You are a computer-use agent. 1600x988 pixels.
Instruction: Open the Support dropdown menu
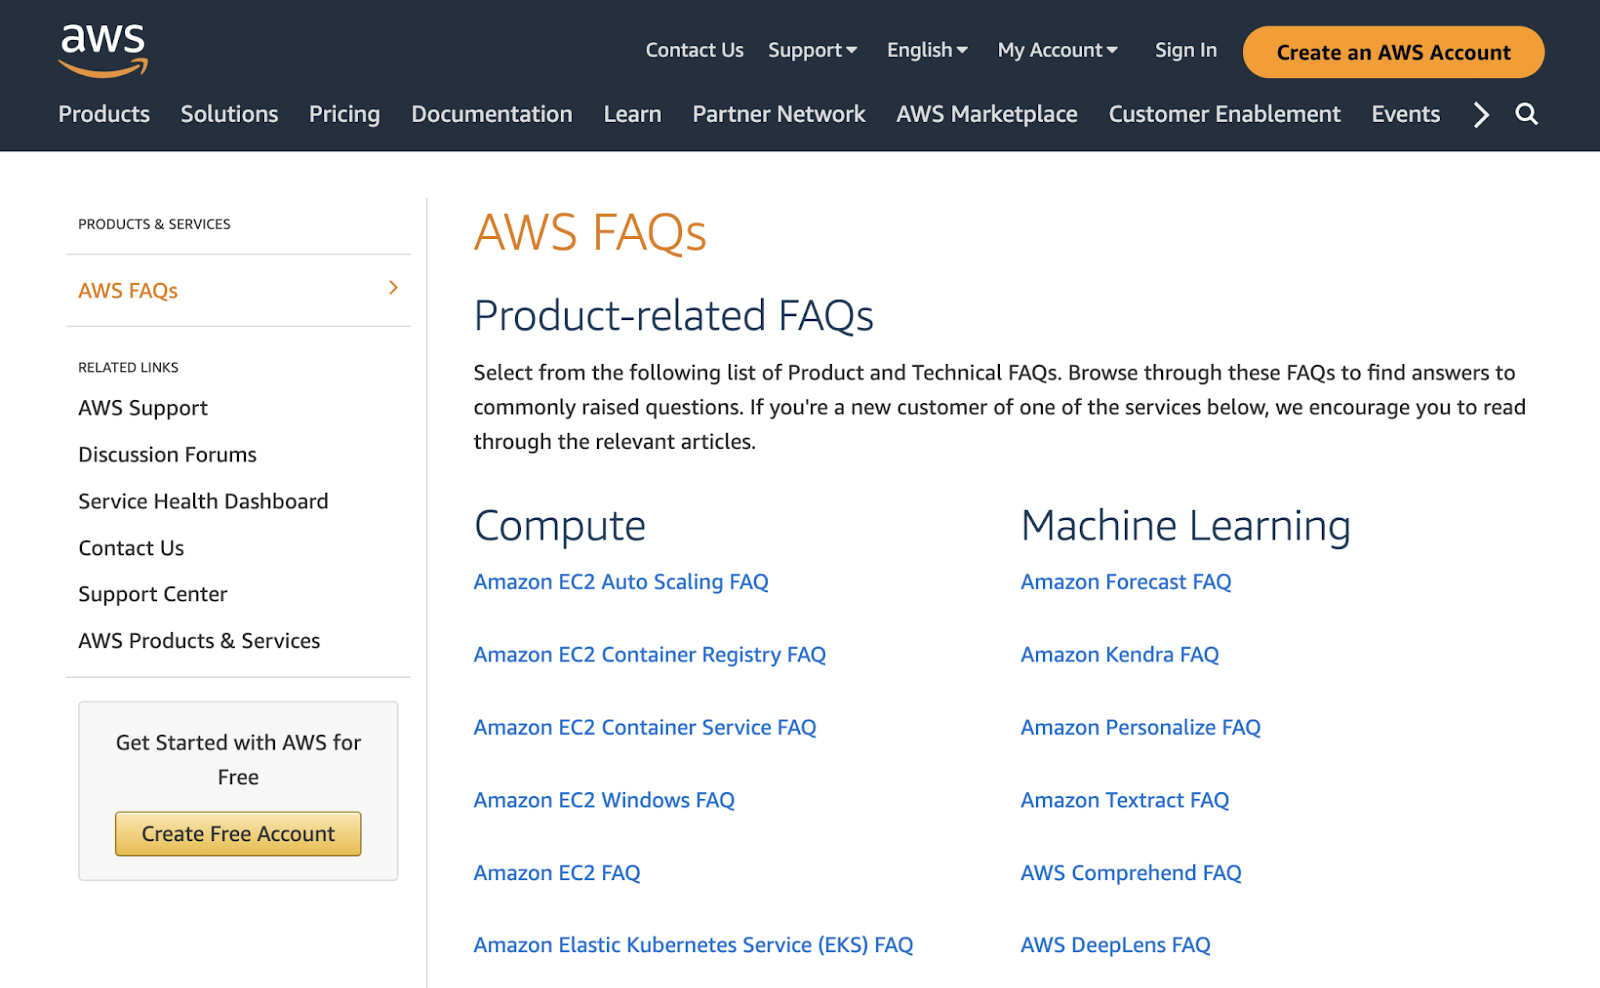point(812,50)
